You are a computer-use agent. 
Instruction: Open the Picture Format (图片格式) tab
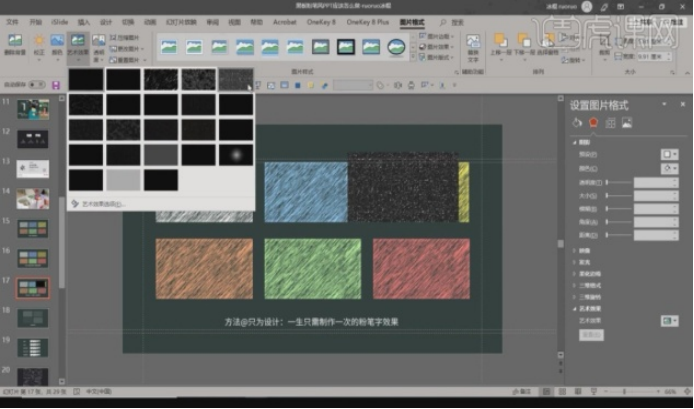point(412,22)
